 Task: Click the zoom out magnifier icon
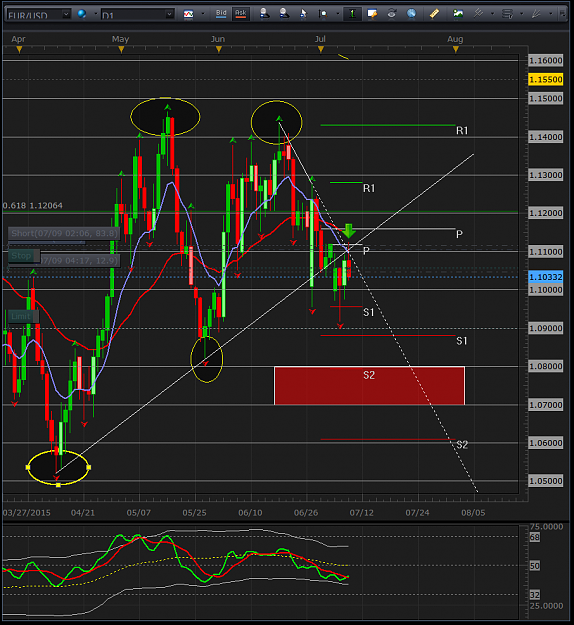pyautogui.click(x=284, y=14)
